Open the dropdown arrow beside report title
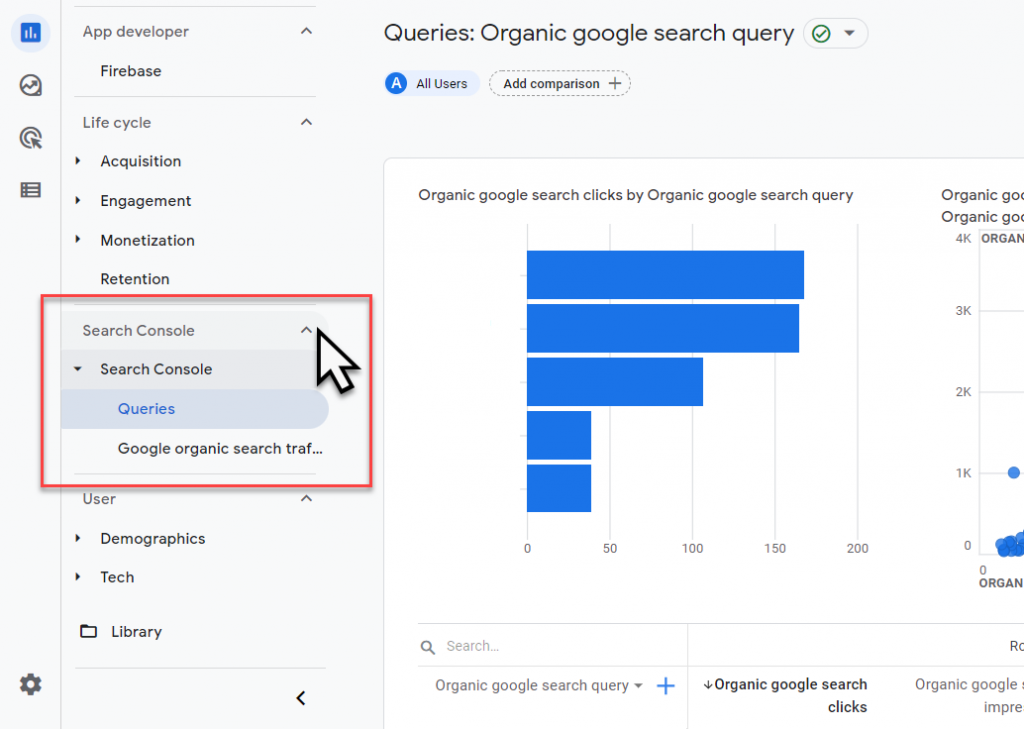Screen dimensions: 1024x729 tap(849, 34)
